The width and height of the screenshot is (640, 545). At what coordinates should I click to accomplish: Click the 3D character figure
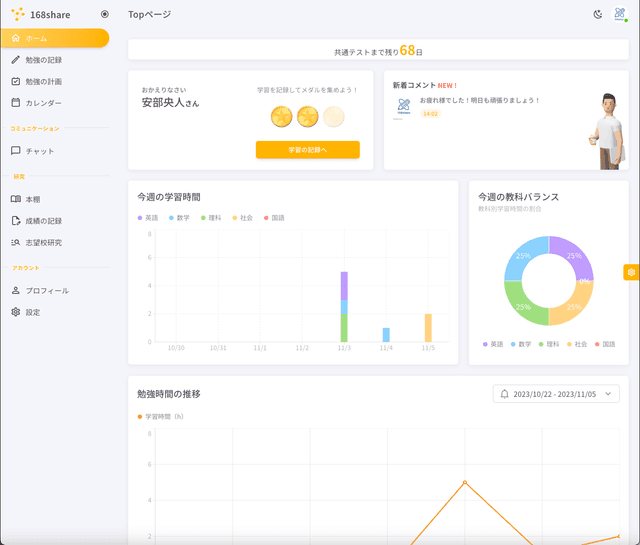point(608,131)
